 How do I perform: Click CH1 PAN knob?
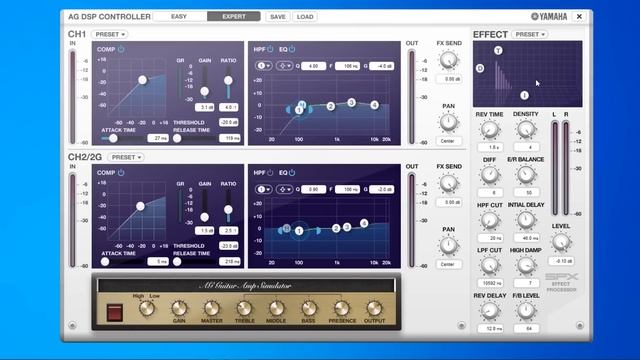click(449, 122)
